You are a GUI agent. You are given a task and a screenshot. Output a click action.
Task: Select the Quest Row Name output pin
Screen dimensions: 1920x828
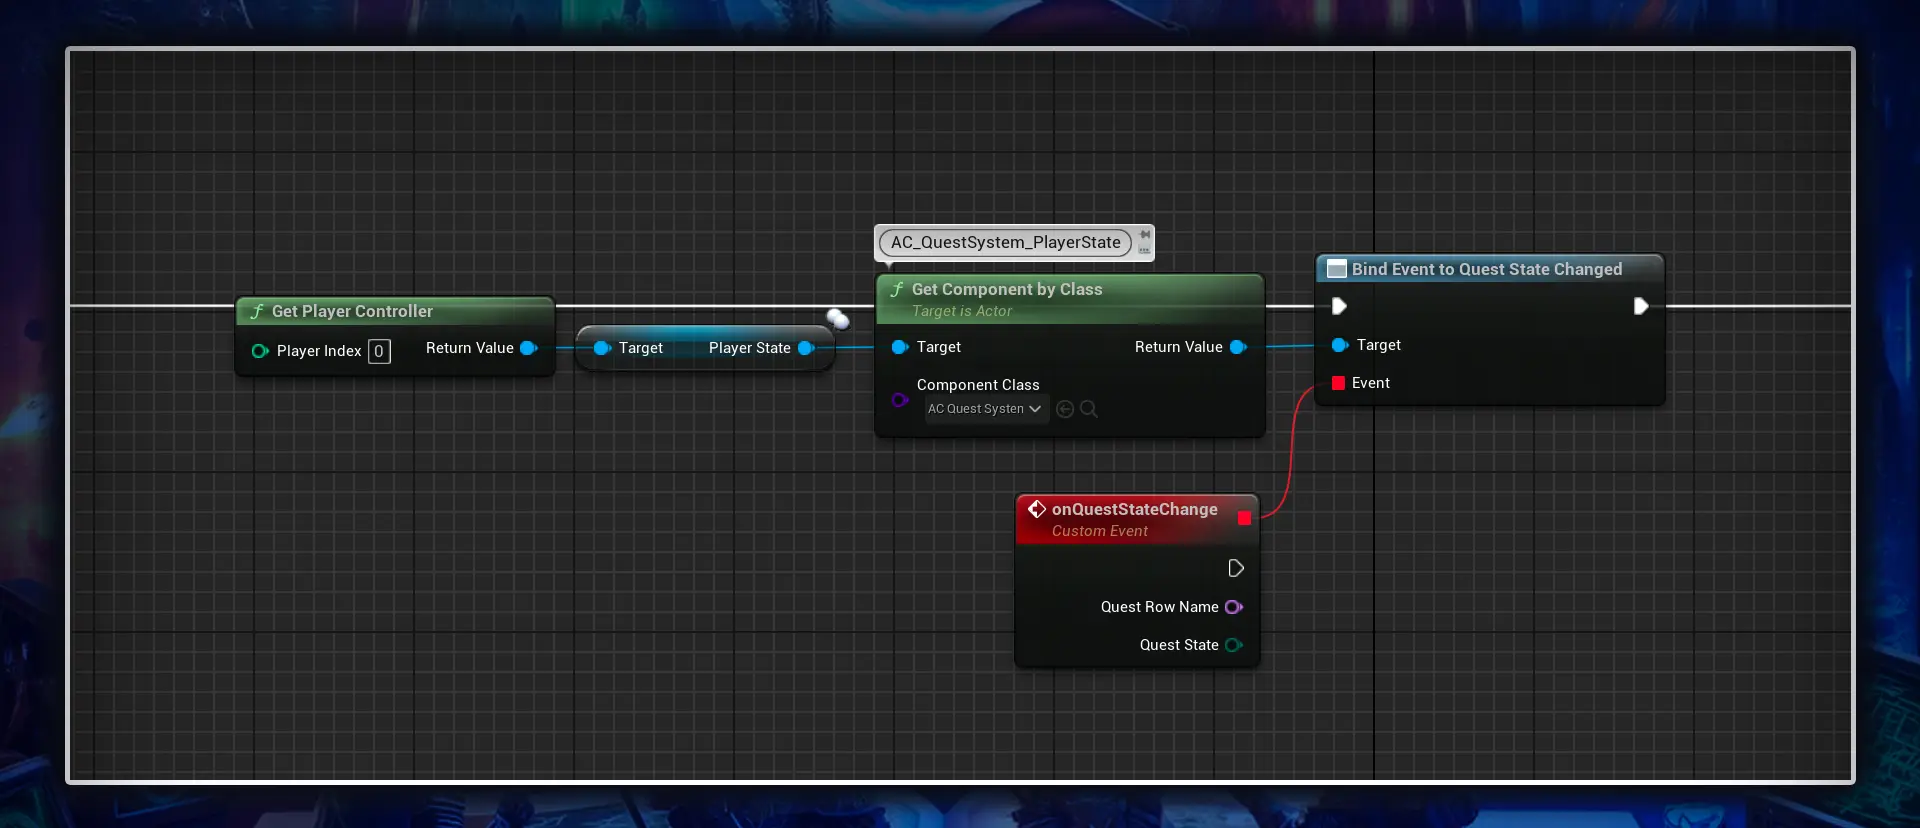tap(1234, 607)
